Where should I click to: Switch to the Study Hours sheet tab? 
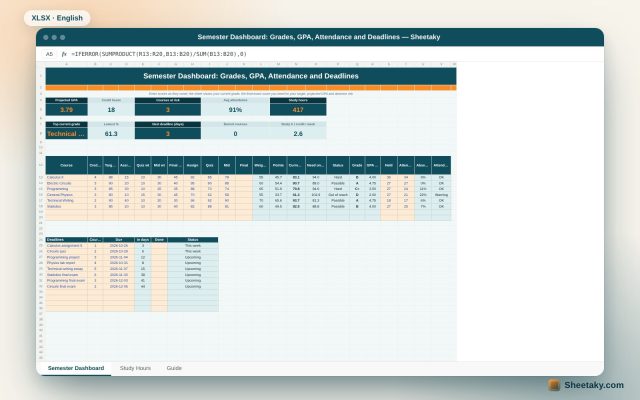(x=135, y=368)
